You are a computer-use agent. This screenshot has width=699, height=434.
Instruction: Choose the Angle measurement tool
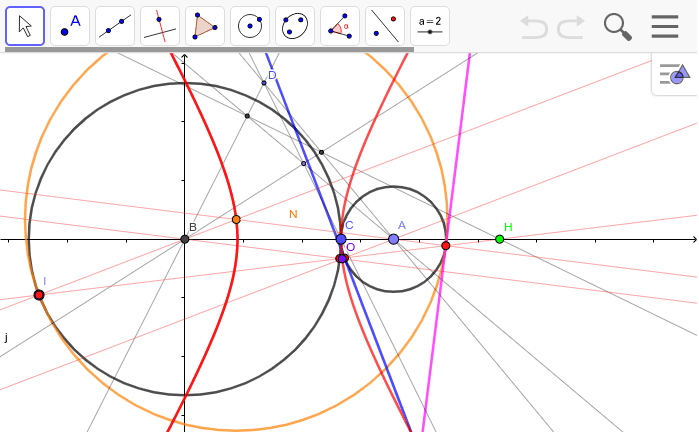click(x=340, y=26)
